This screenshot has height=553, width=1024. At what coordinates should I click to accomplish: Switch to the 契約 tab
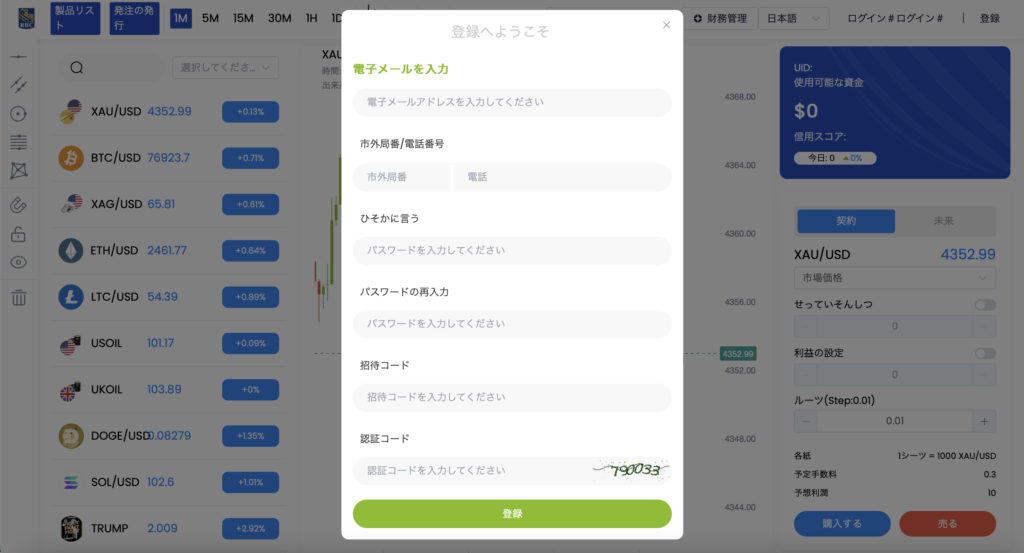click(x=846, y=221)
